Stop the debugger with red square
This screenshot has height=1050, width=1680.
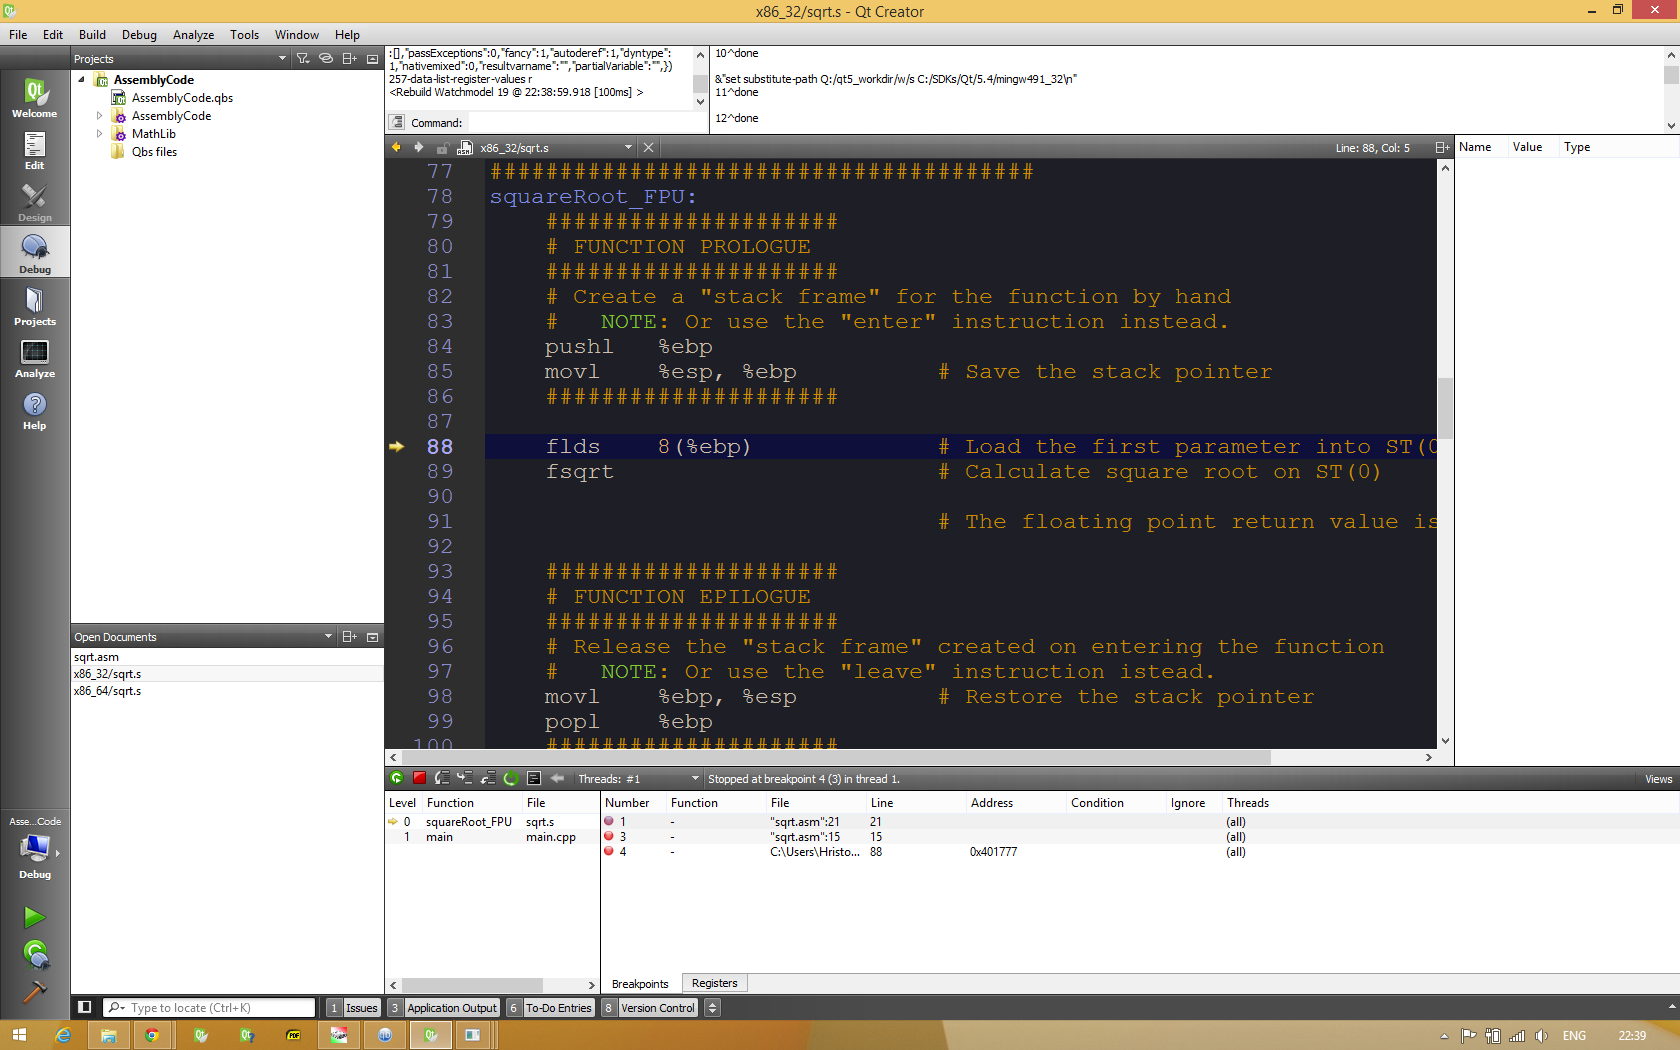point(420,778)
